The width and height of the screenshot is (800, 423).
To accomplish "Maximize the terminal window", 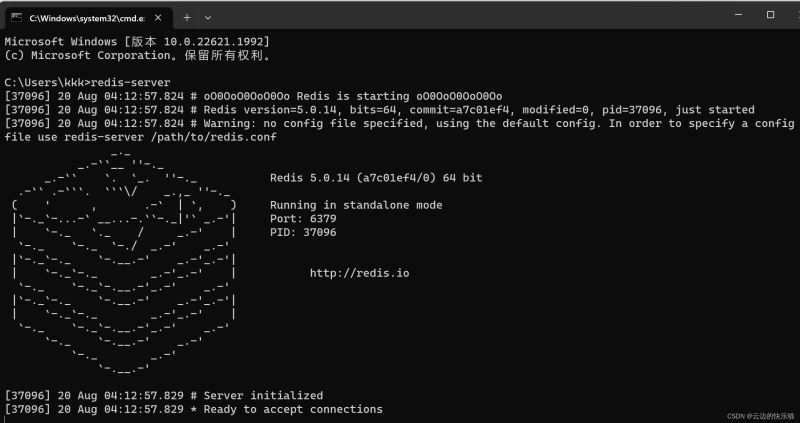I will 770,15.
